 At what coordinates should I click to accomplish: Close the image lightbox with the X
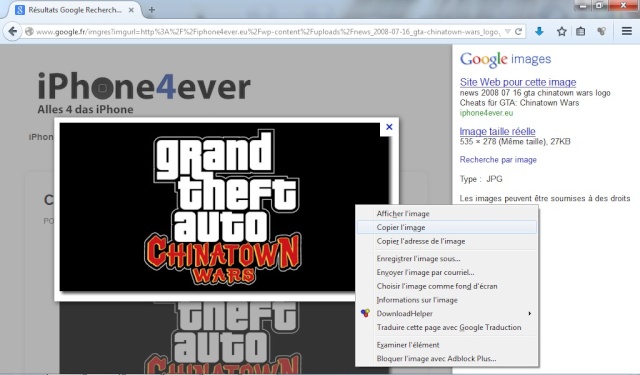click(389, 127)
